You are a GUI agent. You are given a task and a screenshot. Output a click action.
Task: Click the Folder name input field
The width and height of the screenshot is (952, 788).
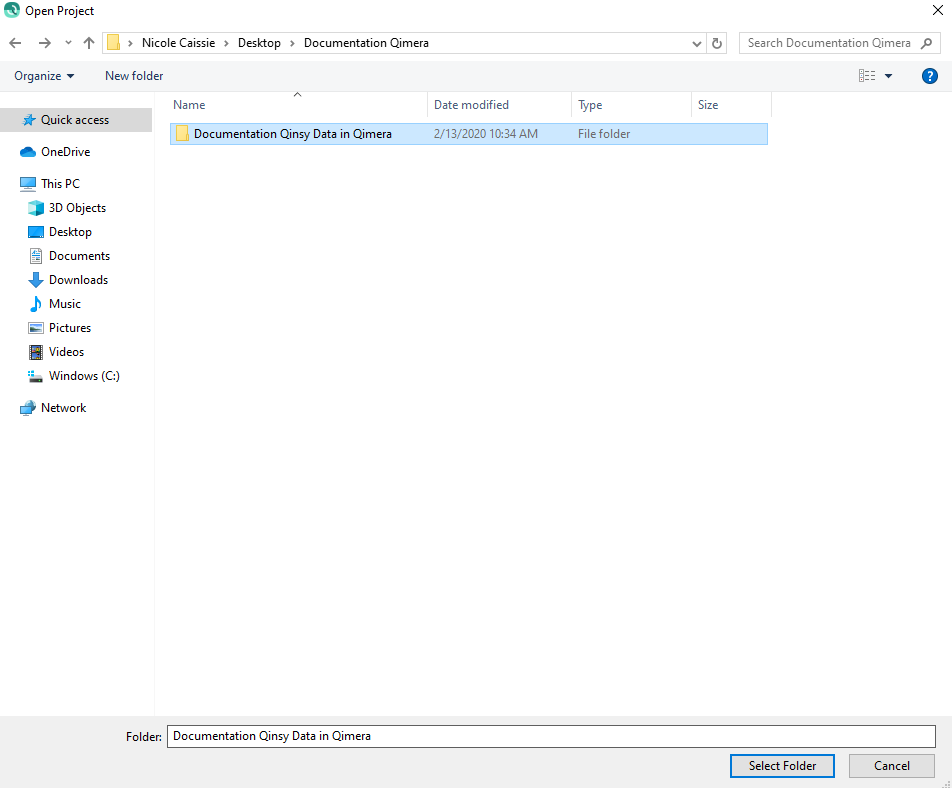551,736
